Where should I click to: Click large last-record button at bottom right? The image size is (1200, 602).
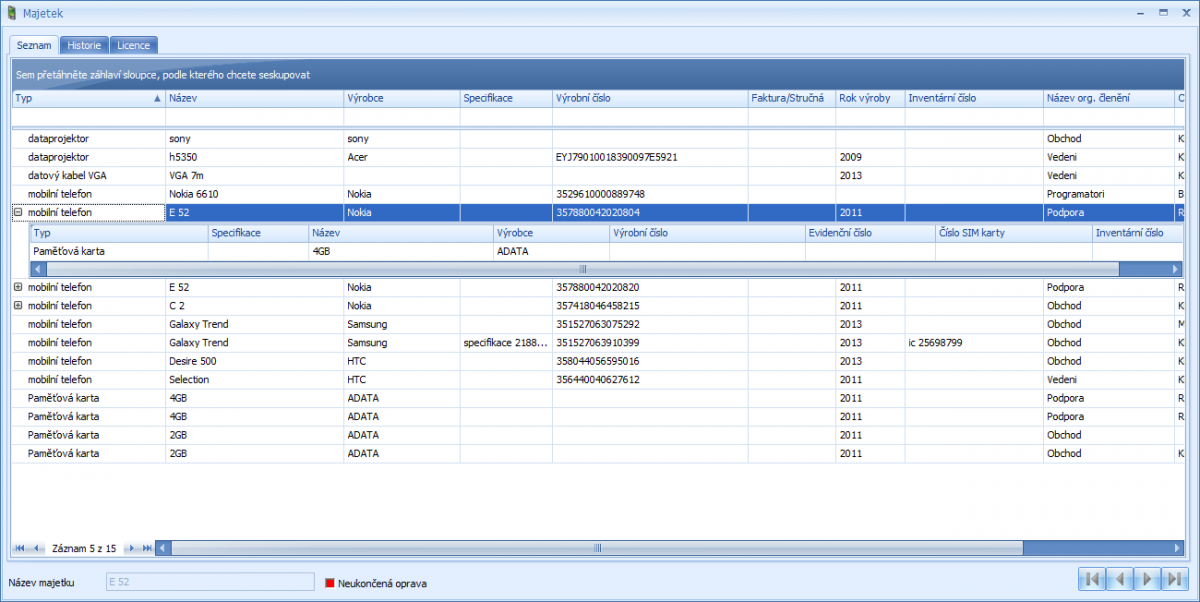tap(1175, 579)
